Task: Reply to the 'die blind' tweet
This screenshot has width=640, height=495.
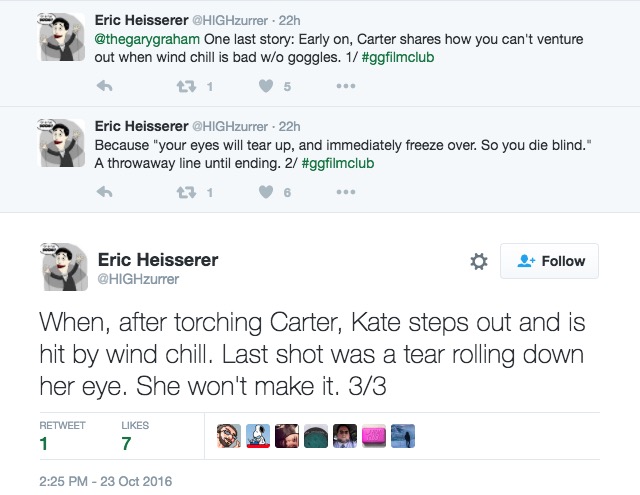Action: point(104,192)
